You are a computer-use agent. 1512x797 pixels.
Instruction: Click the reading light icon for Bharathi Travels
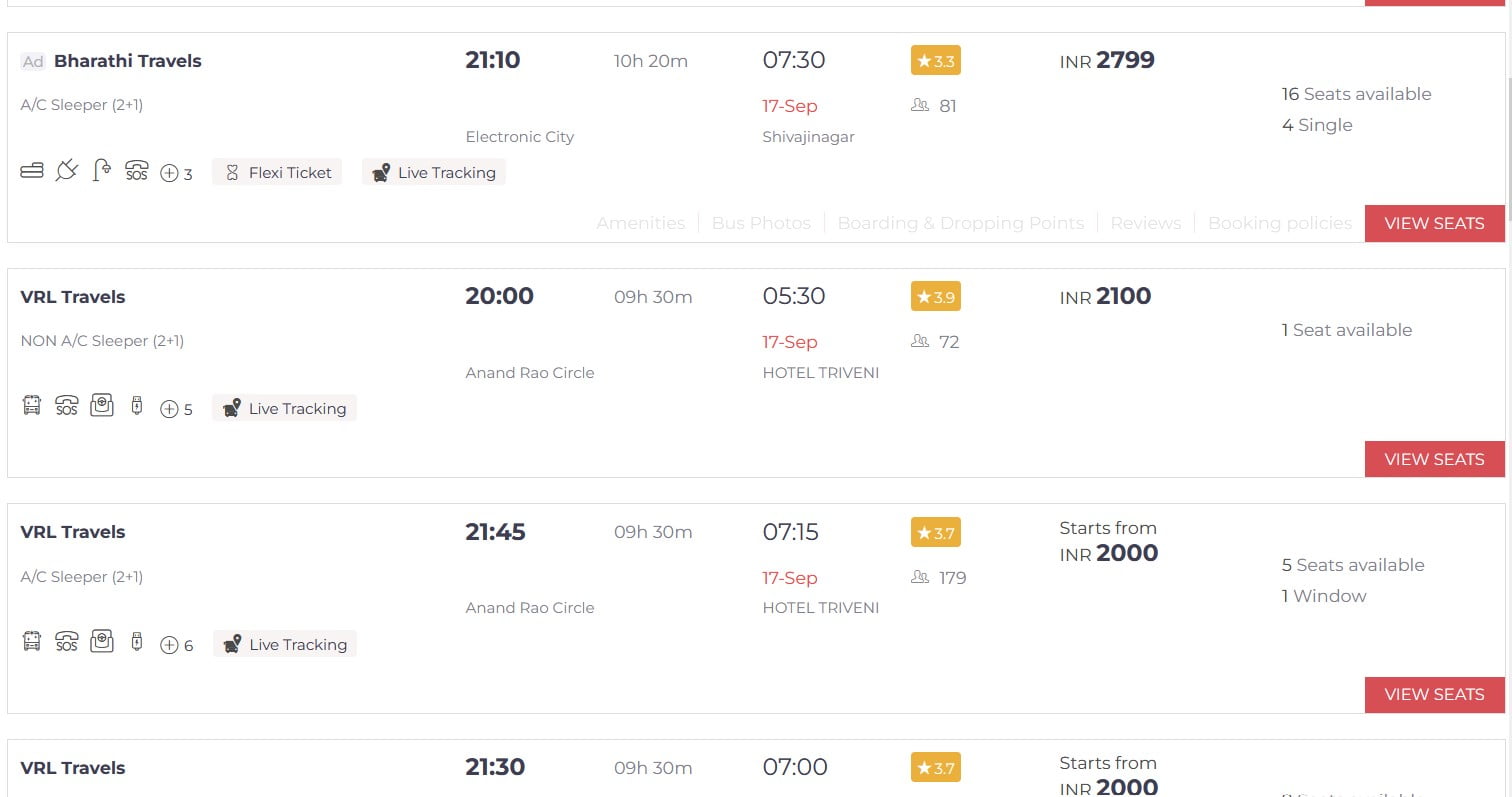(101, 171)
